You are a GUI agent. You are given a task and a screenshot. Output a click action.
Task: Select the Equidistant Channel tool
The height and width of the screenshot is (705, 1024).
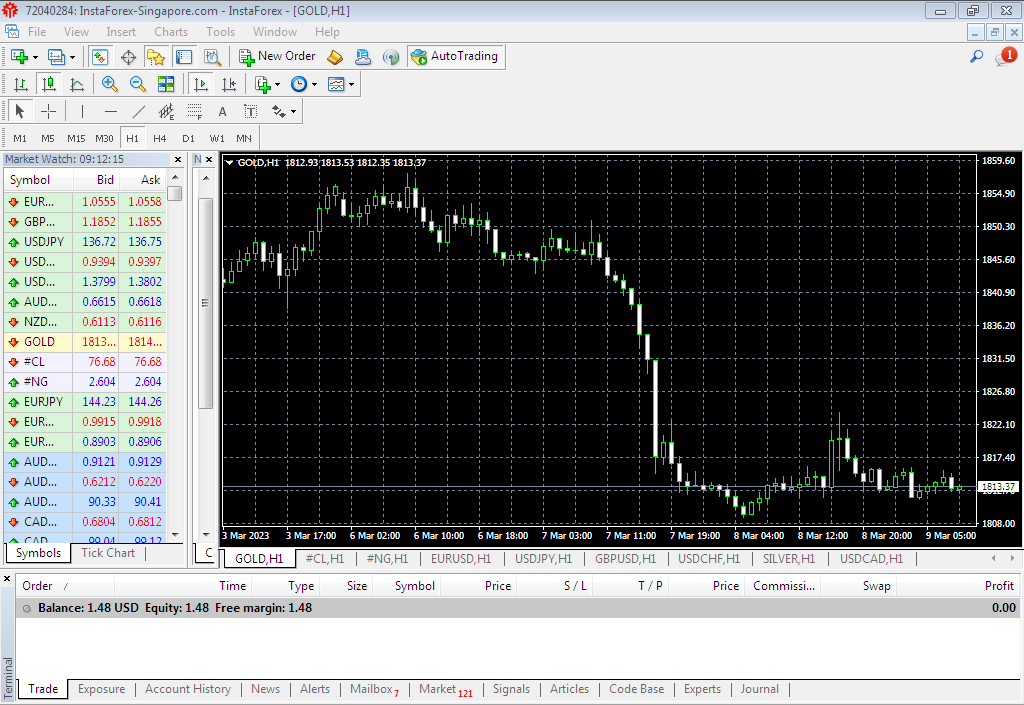point(167,112)
